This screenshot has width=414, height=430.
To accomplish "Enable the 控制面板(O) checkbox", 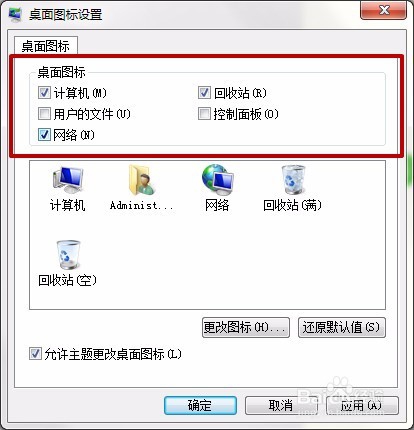I will click(204, 114).
